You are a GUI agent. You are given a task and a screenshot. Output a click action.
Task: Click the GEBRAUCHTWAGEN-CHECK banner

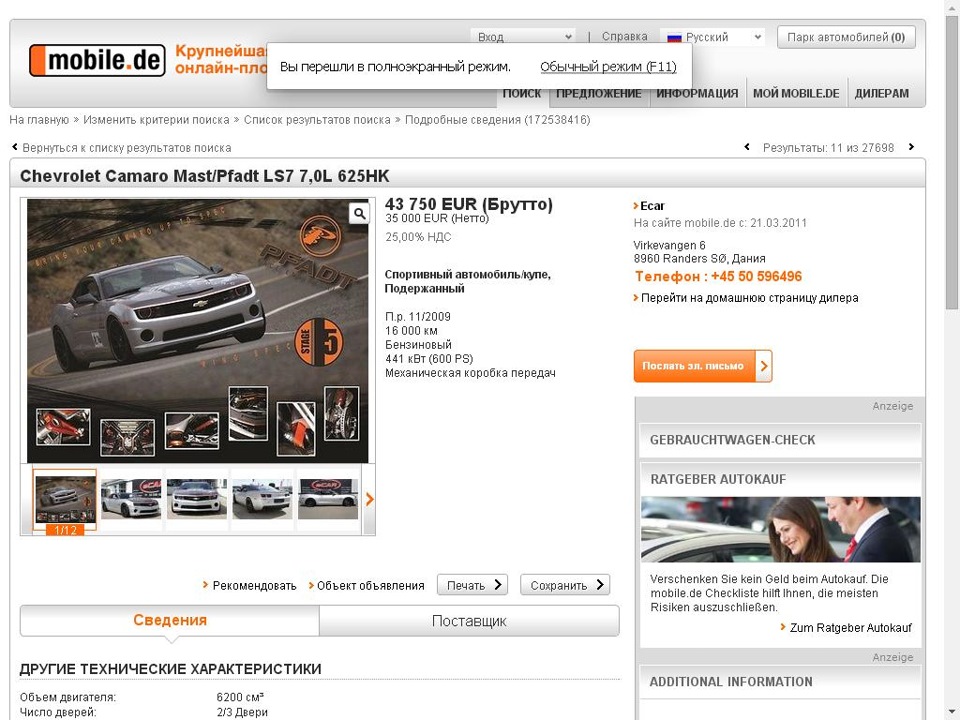point(780,440)
